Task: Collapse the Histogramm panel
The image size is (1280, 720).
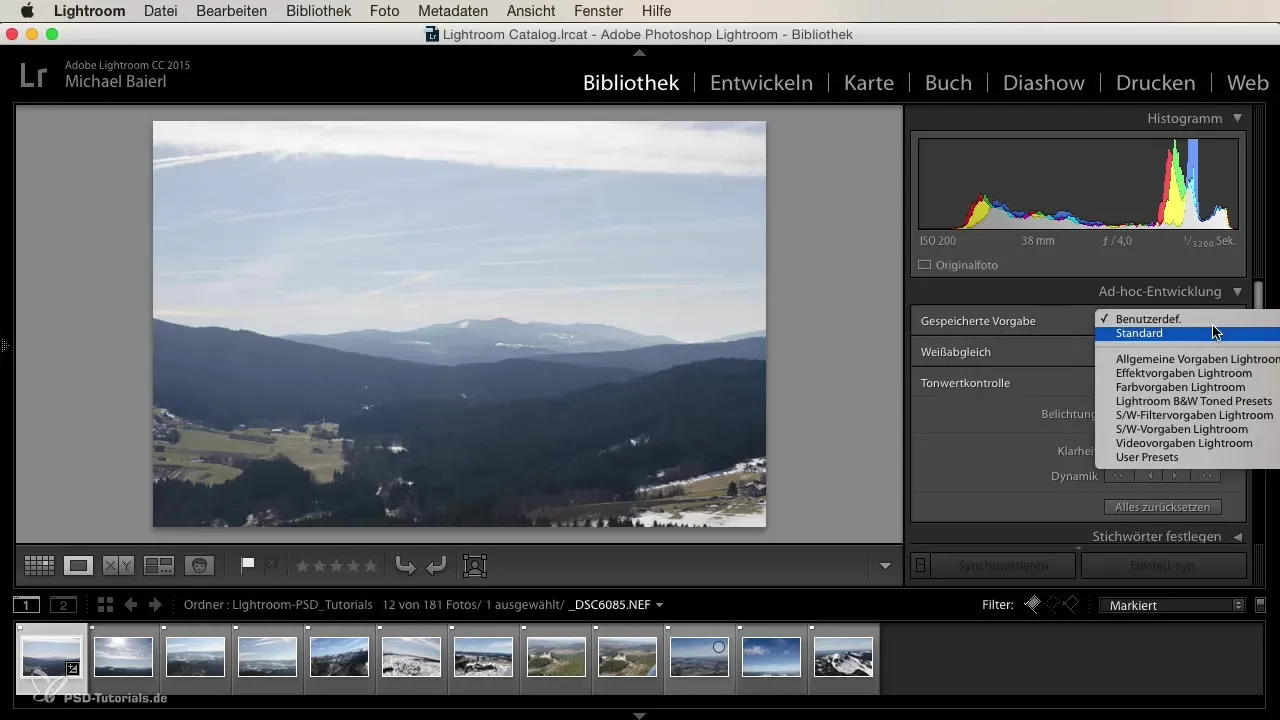Action: [1237, 118]
